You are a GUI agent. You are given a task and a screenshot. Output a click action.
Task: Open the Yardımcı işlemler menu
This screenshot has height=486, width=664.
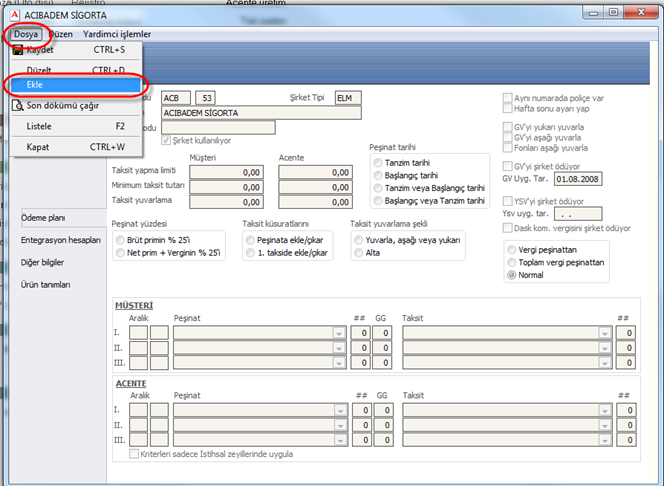pyautogui.click(x=118, y=33)
